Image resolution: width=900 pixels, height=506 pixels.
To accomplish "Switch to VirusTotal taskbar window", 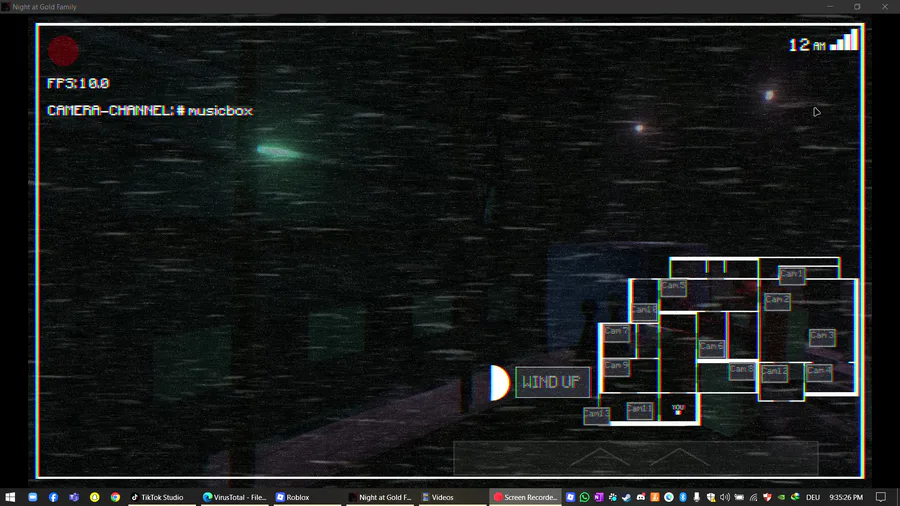I will pos(234,497).
